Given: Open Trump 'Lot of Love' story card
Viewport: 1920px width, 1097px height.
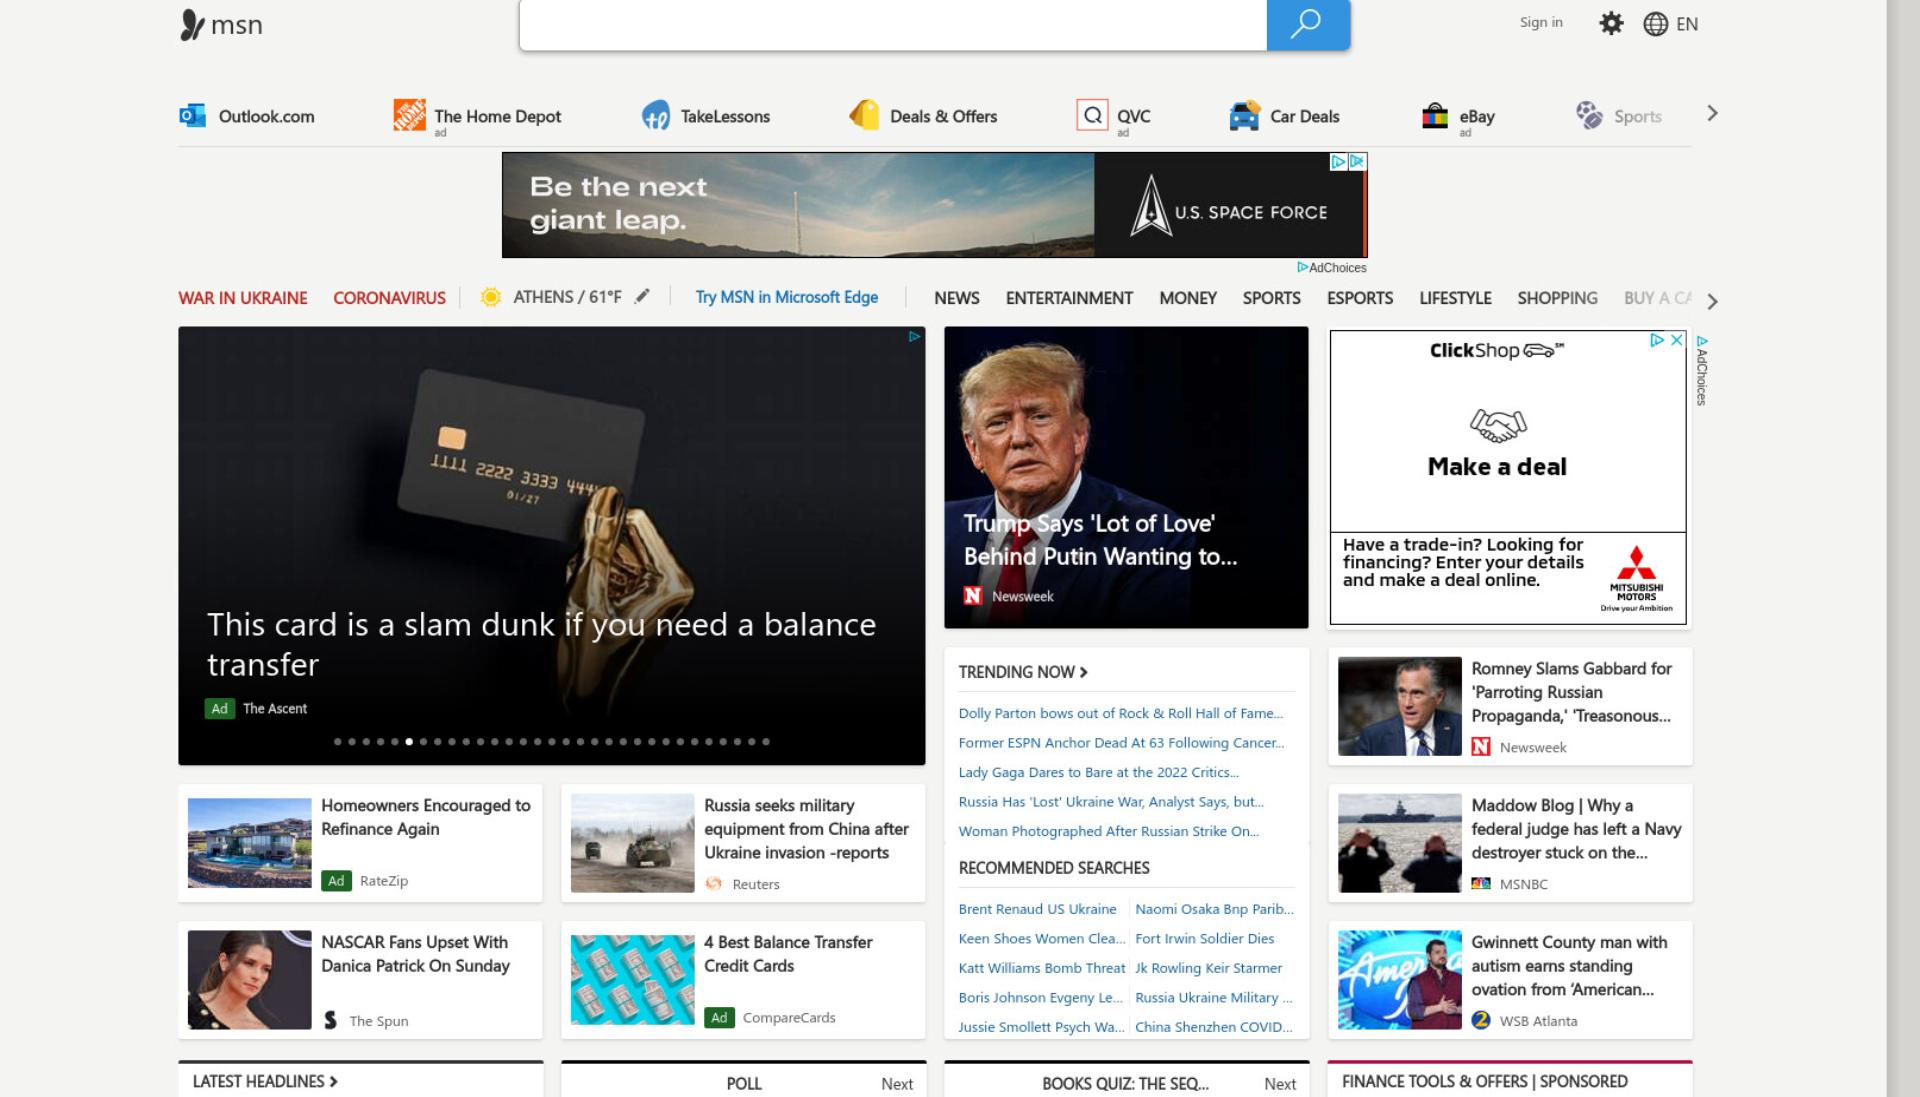Looking at the screenshot, I should [x=1126, y=477].
